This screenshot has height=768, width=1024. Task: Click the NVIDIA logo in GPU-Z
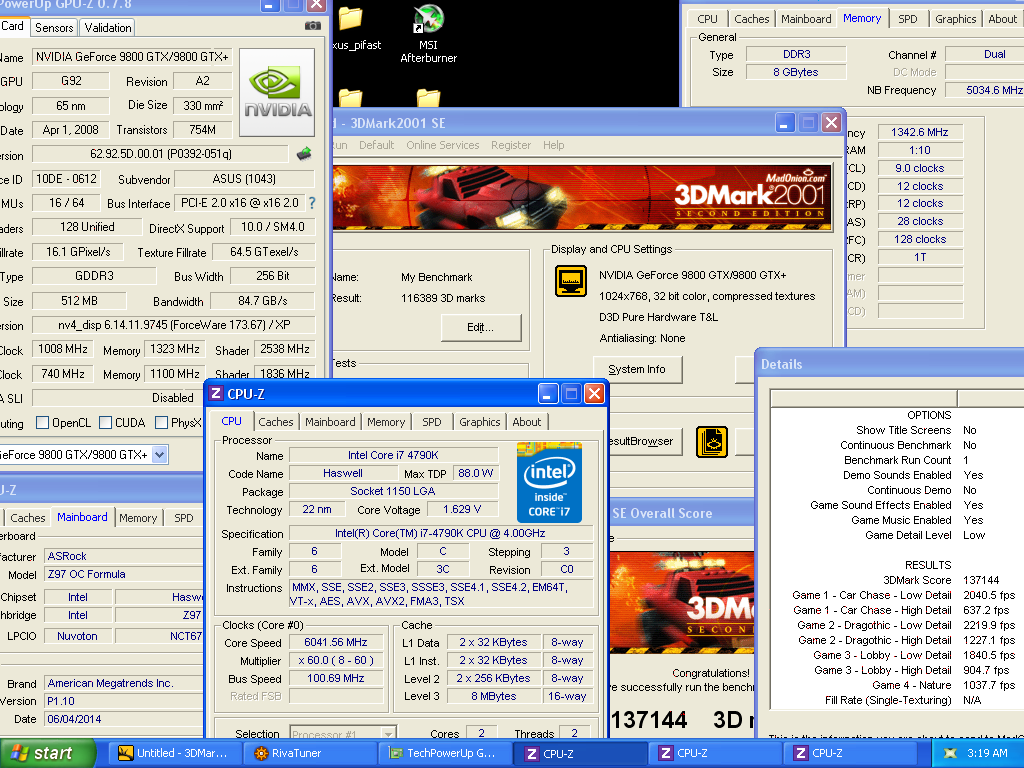[278, 92]
